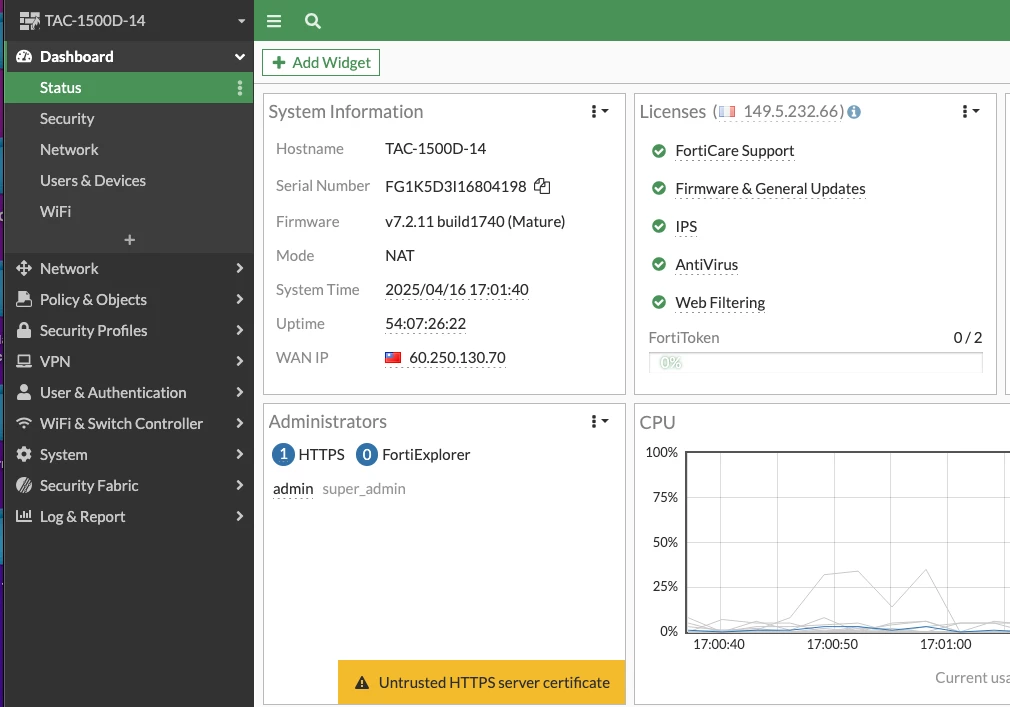Open Administrators widget options menu
The width and height of the screenshot is (1010, 707).
pos(600,421)
